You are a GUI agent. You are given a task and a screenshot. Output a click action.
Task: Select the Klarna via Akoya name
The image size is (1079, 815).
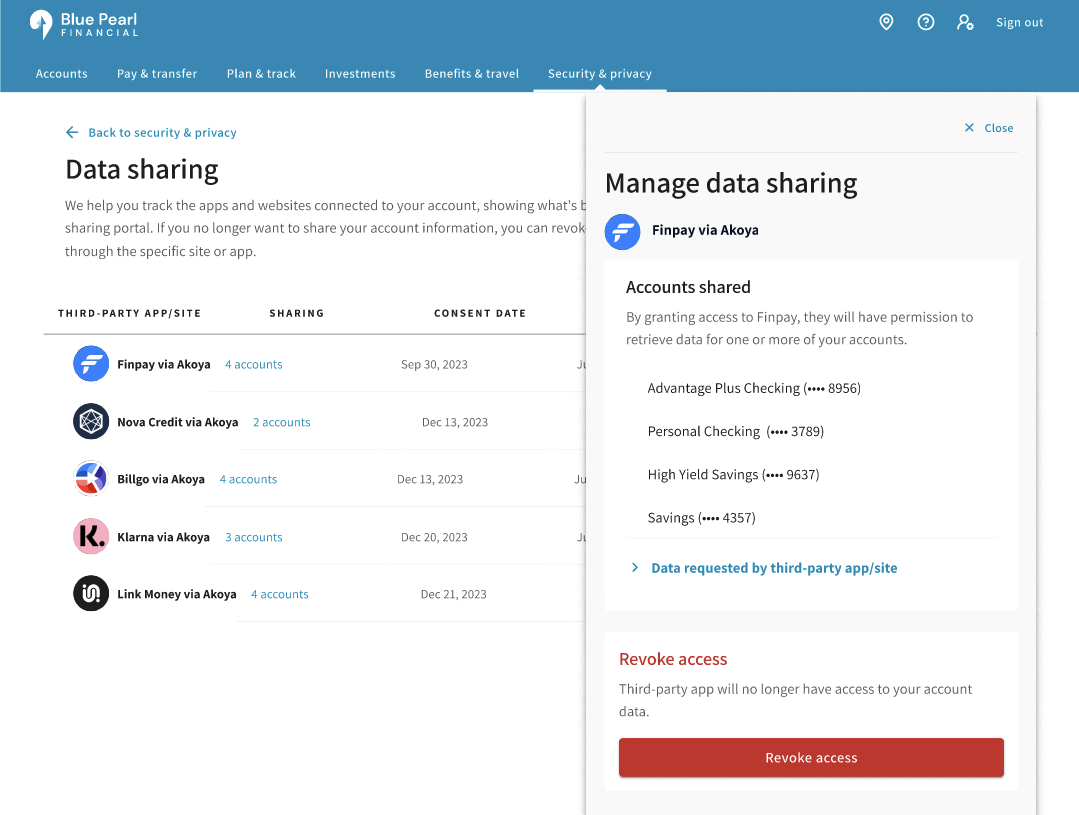click(x=163, y=537)
